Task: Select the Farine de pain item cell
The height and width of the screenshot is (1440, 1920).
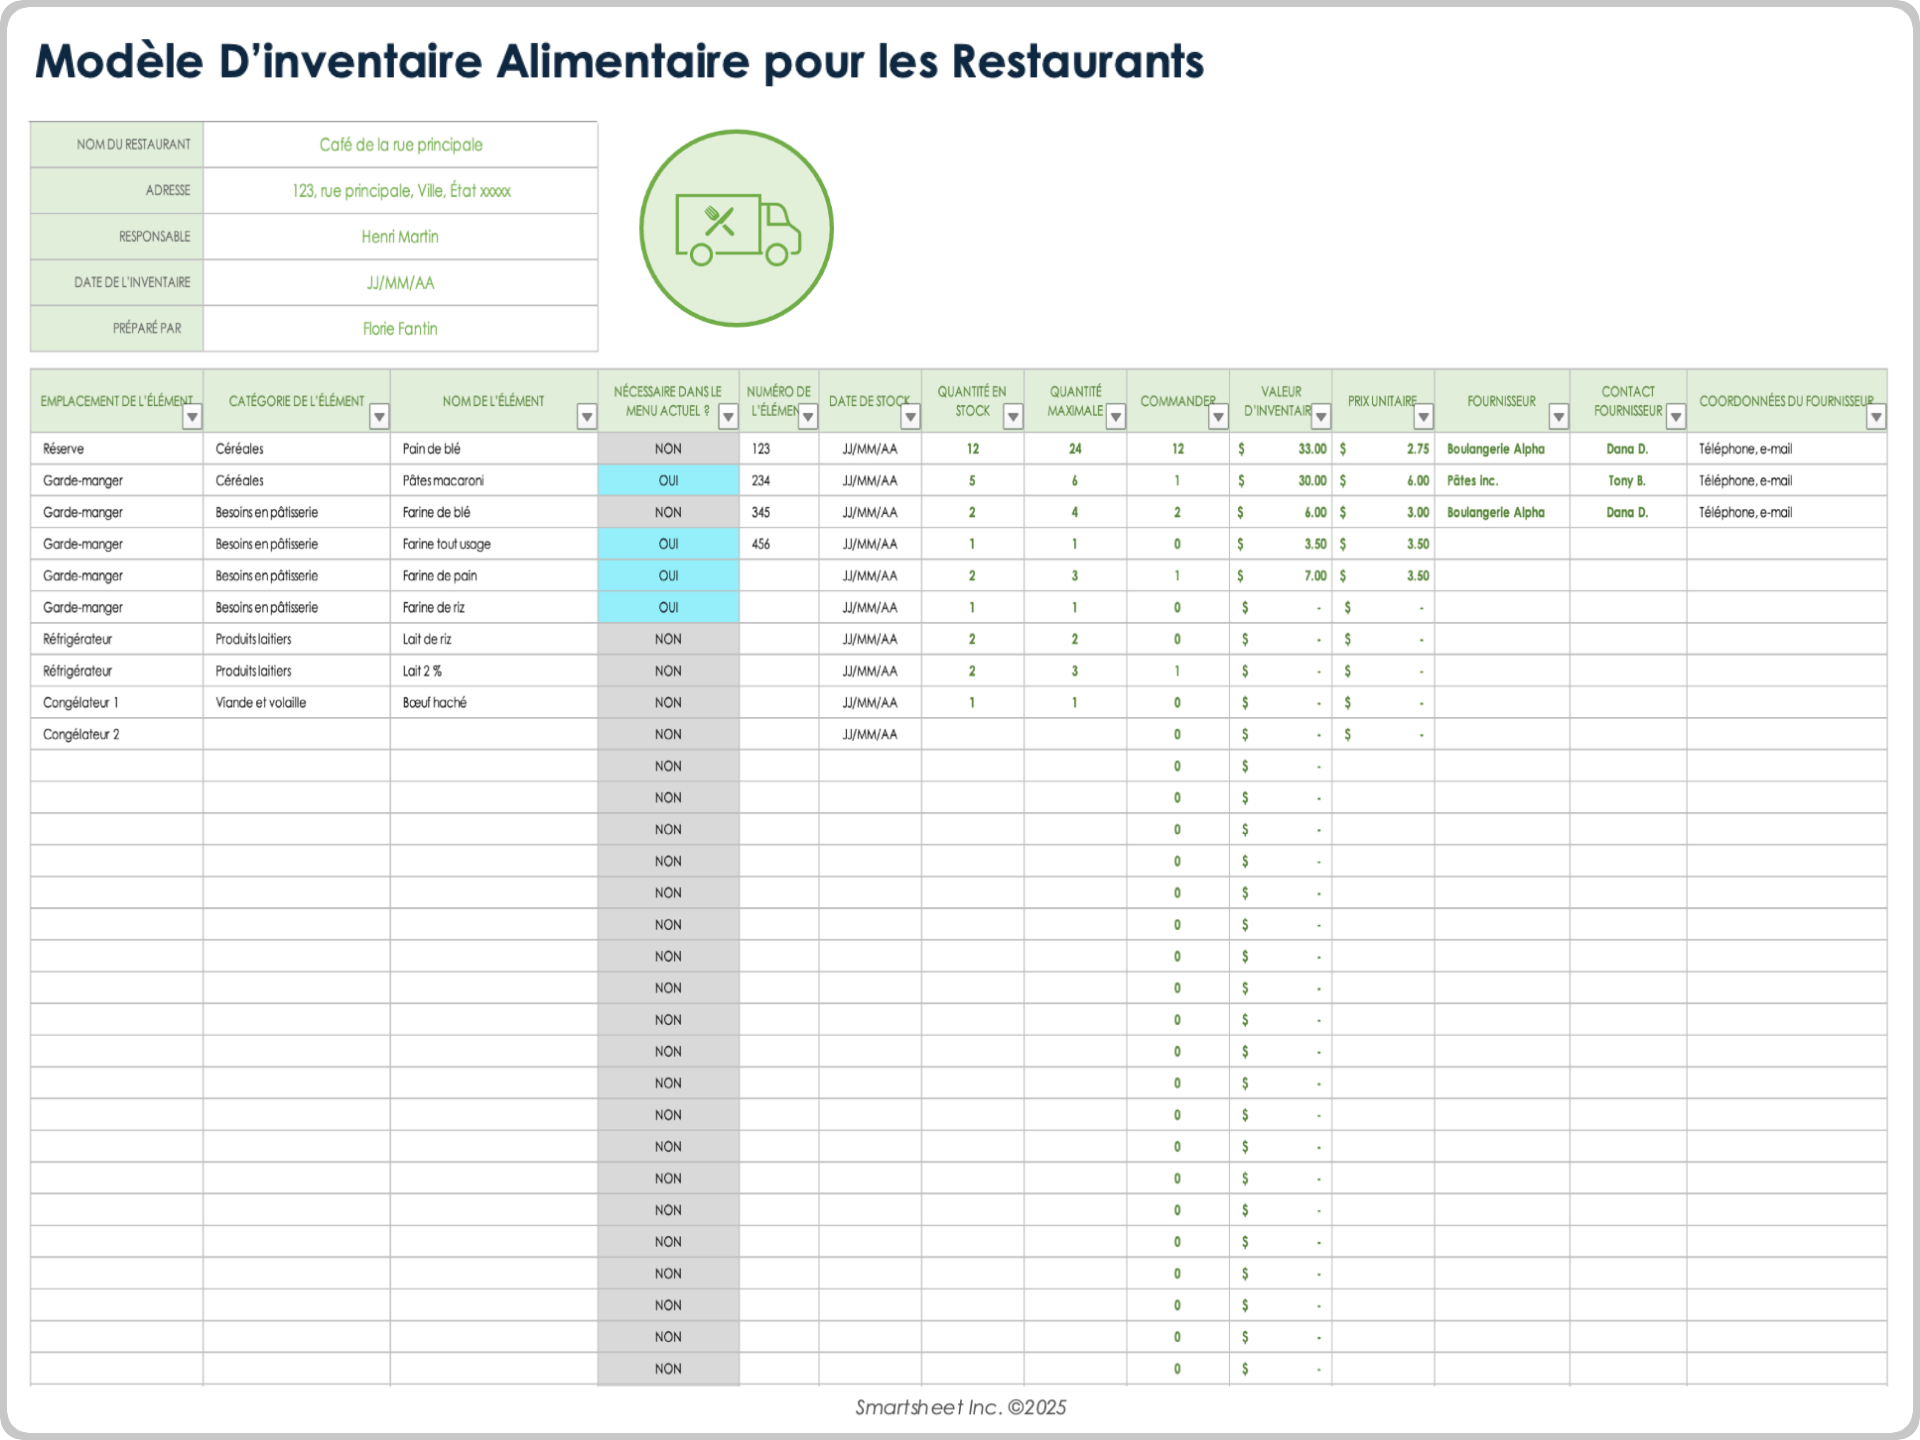Action: tap(494, 576)
